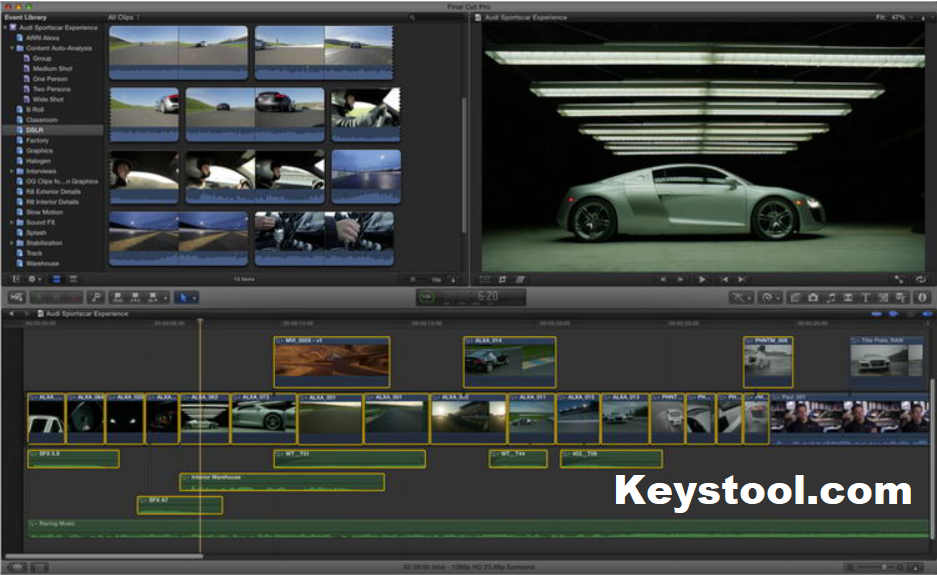Open the edit mode dropdown arrow
The width and height of the screenshot is (937, 575).
pyautogui.click(x=165, y=297)
